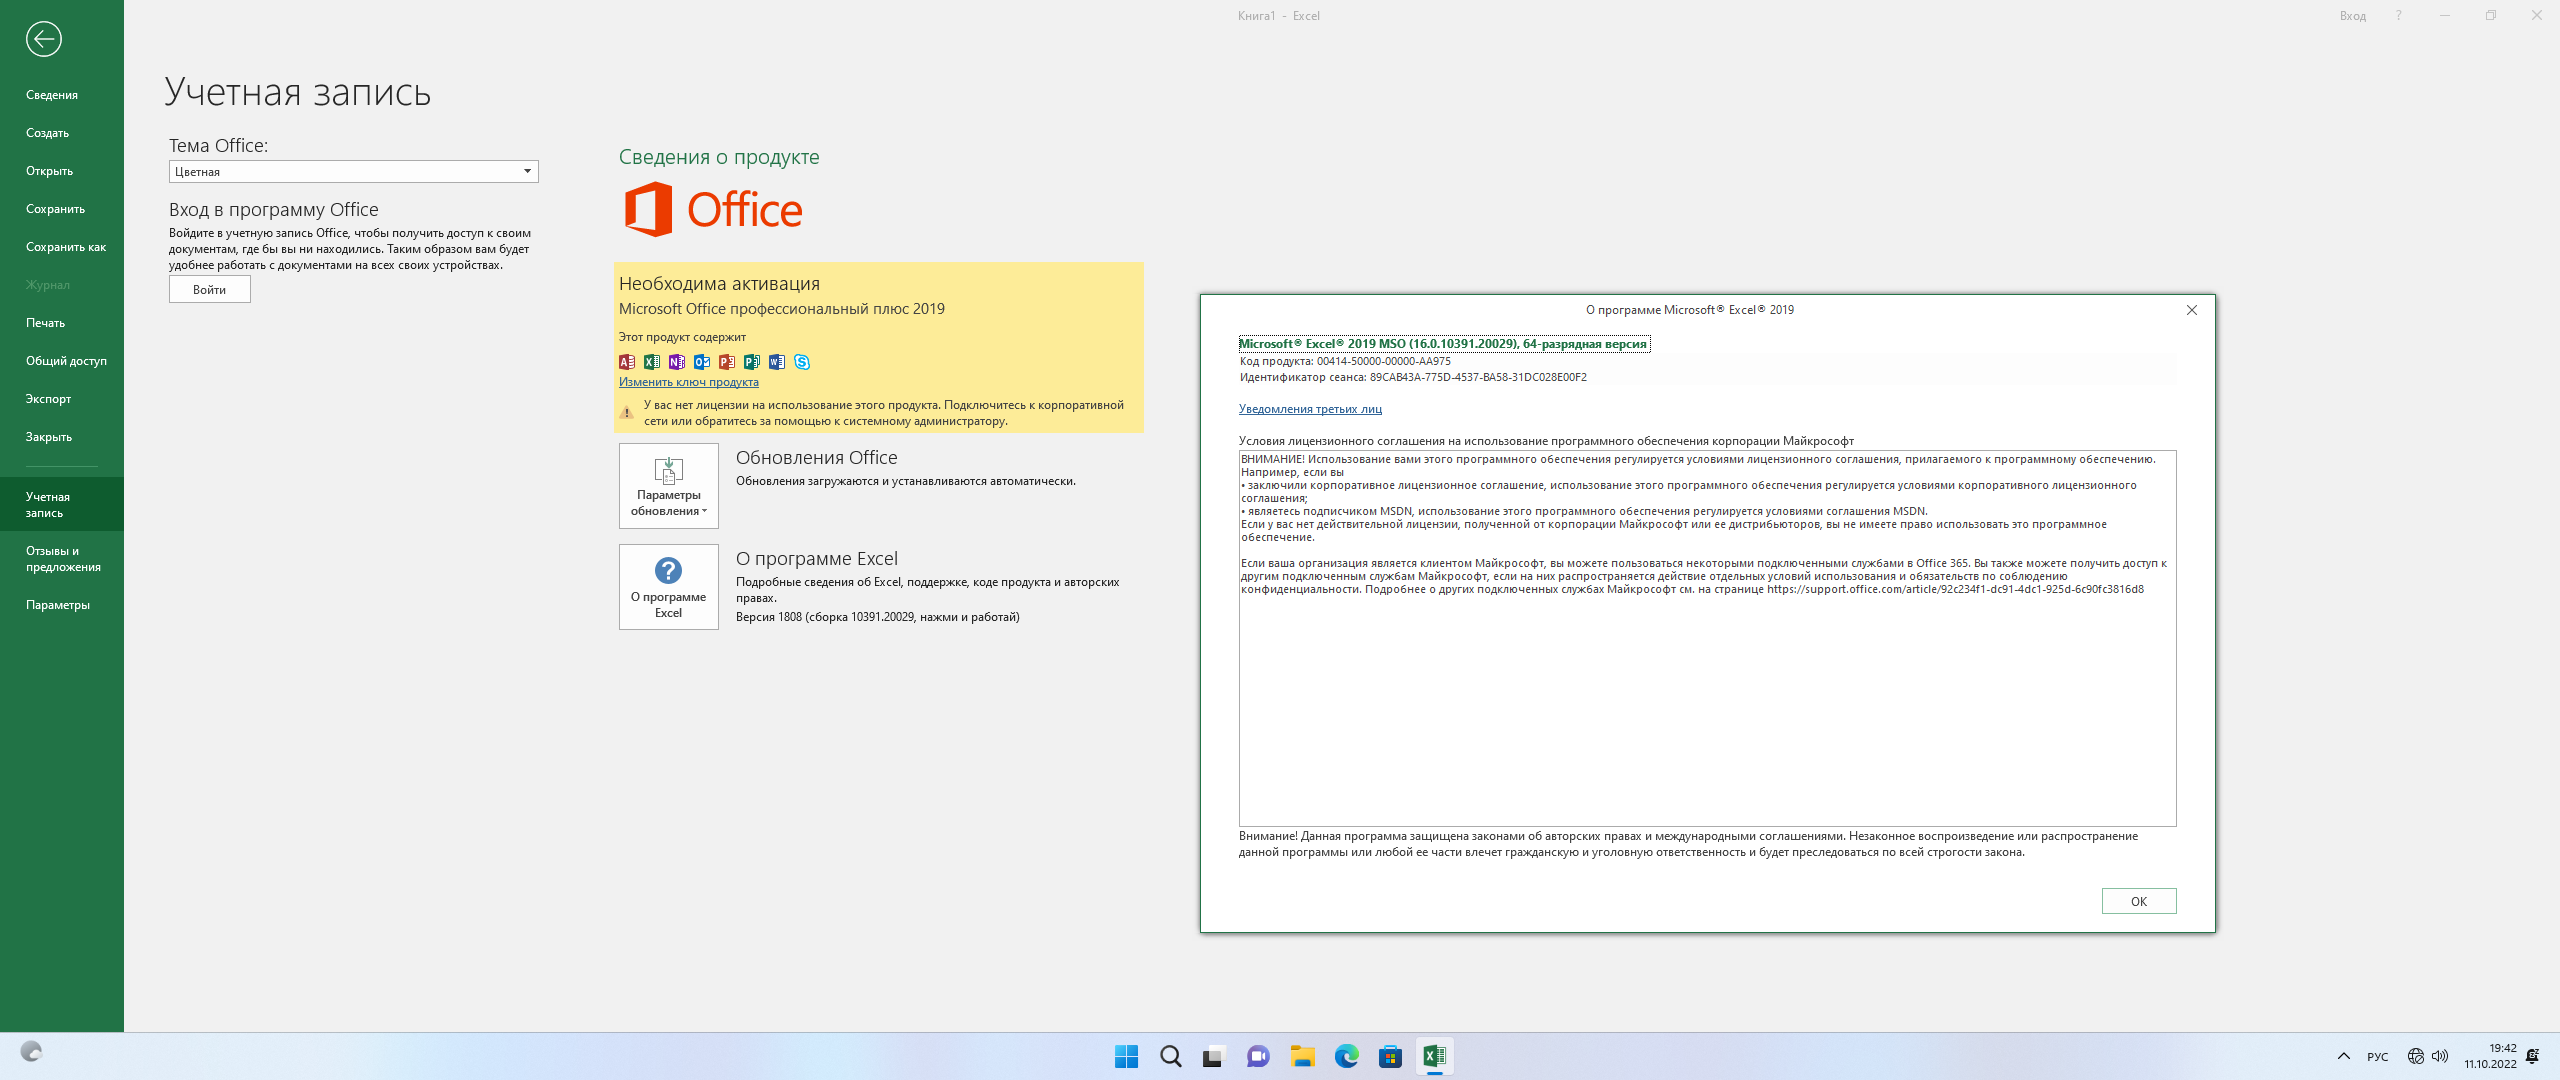Screen dimensions: 2560x1080
Task: Open the Печать tab
Action: [x=45, y=323]
